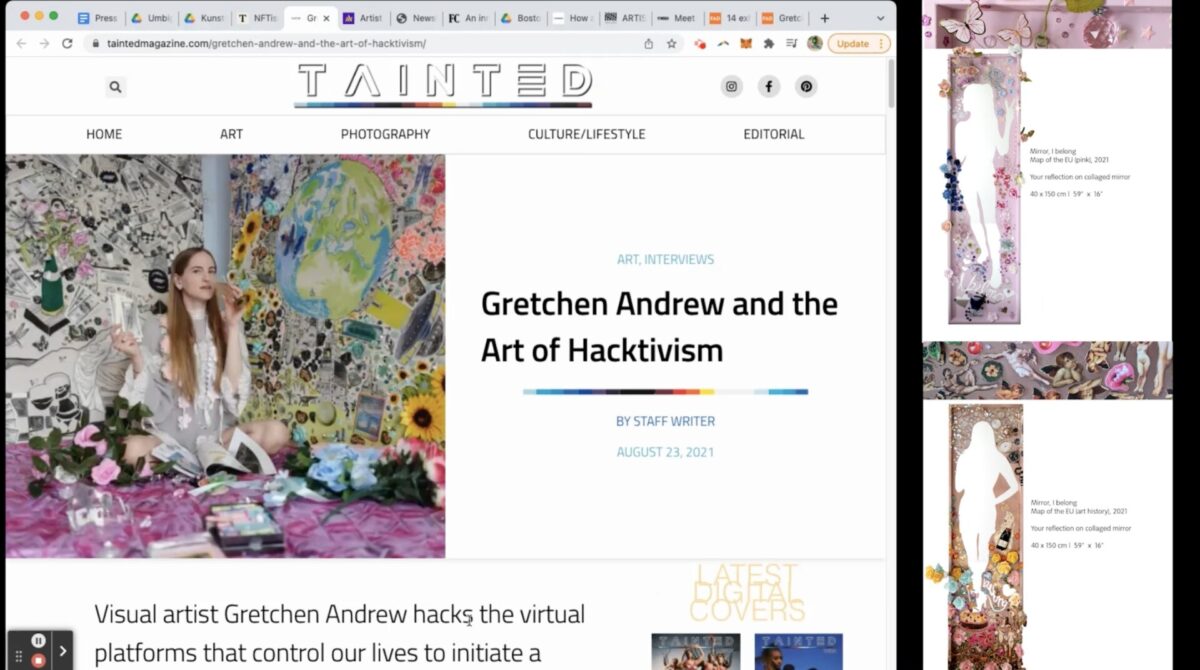Screen dimensions: 1200x670
Task: Switch to the How tab
Action: pos(572,18)
